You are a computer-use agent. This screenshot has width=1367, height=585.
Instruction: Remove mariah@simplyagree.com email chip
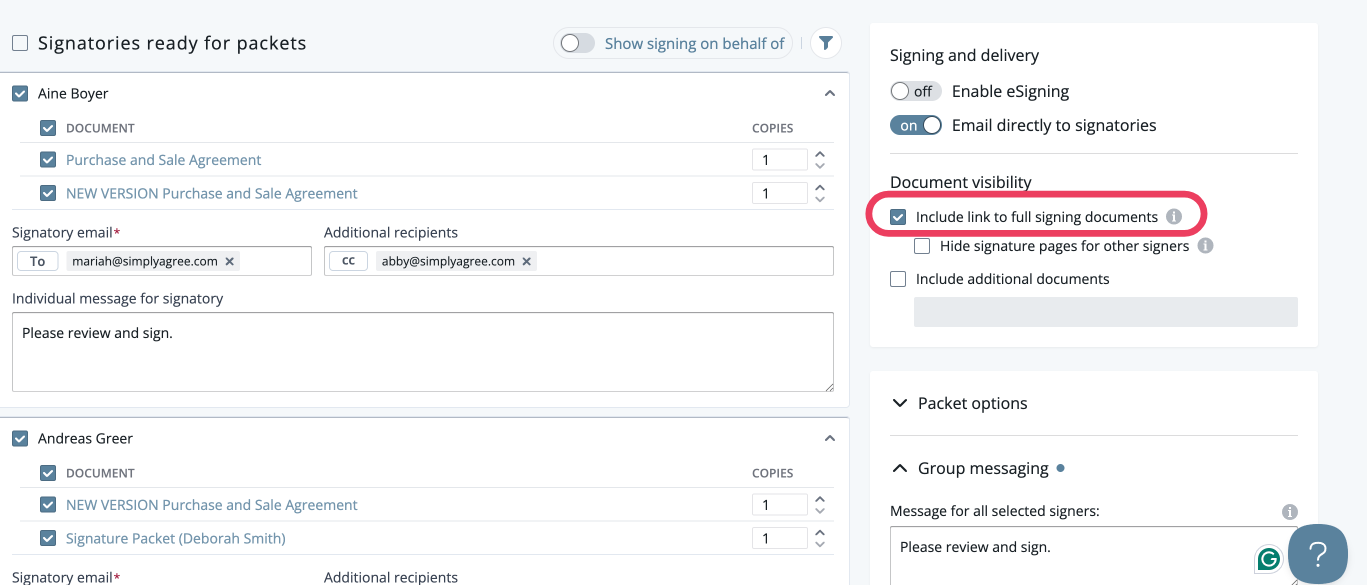[230, 261]
